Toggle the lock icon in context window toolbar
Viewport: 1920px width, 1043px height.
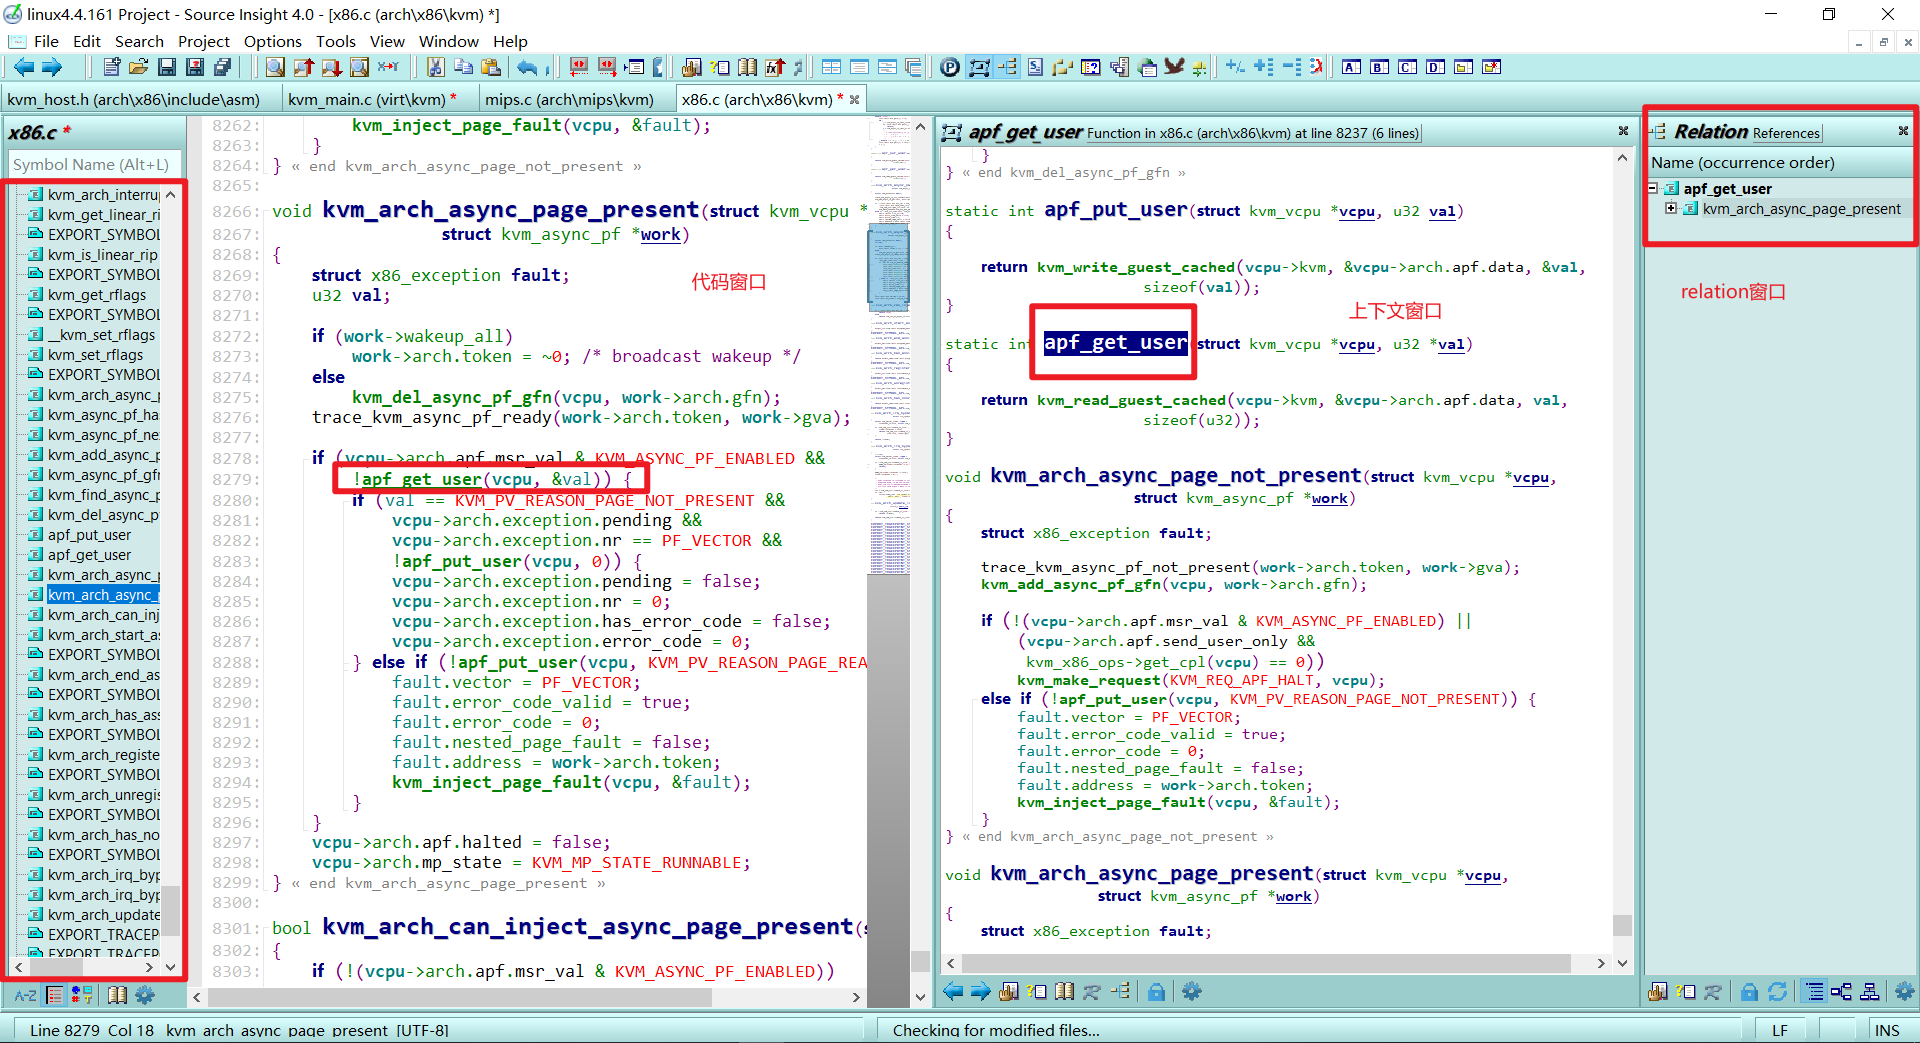click(x=1156, y=992)
